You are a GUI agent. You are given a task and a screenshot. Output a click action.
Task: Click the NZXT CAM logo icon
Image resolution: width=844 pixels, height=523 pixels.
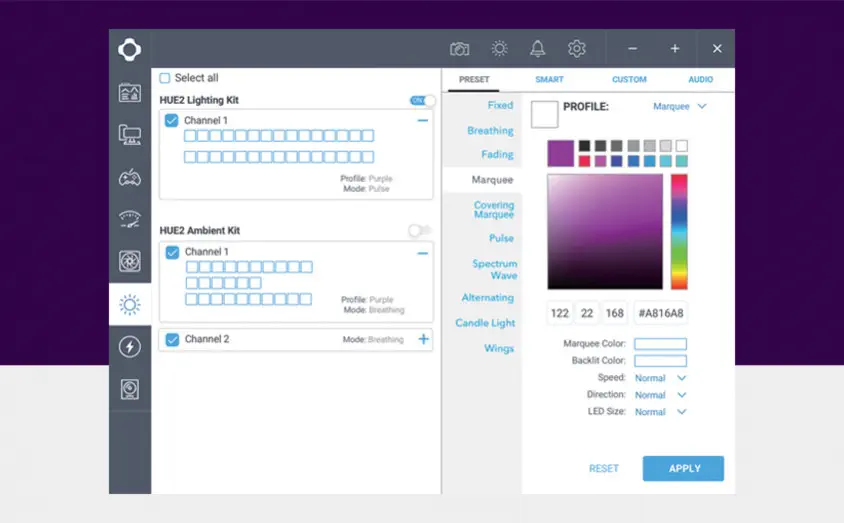(130, 50)
